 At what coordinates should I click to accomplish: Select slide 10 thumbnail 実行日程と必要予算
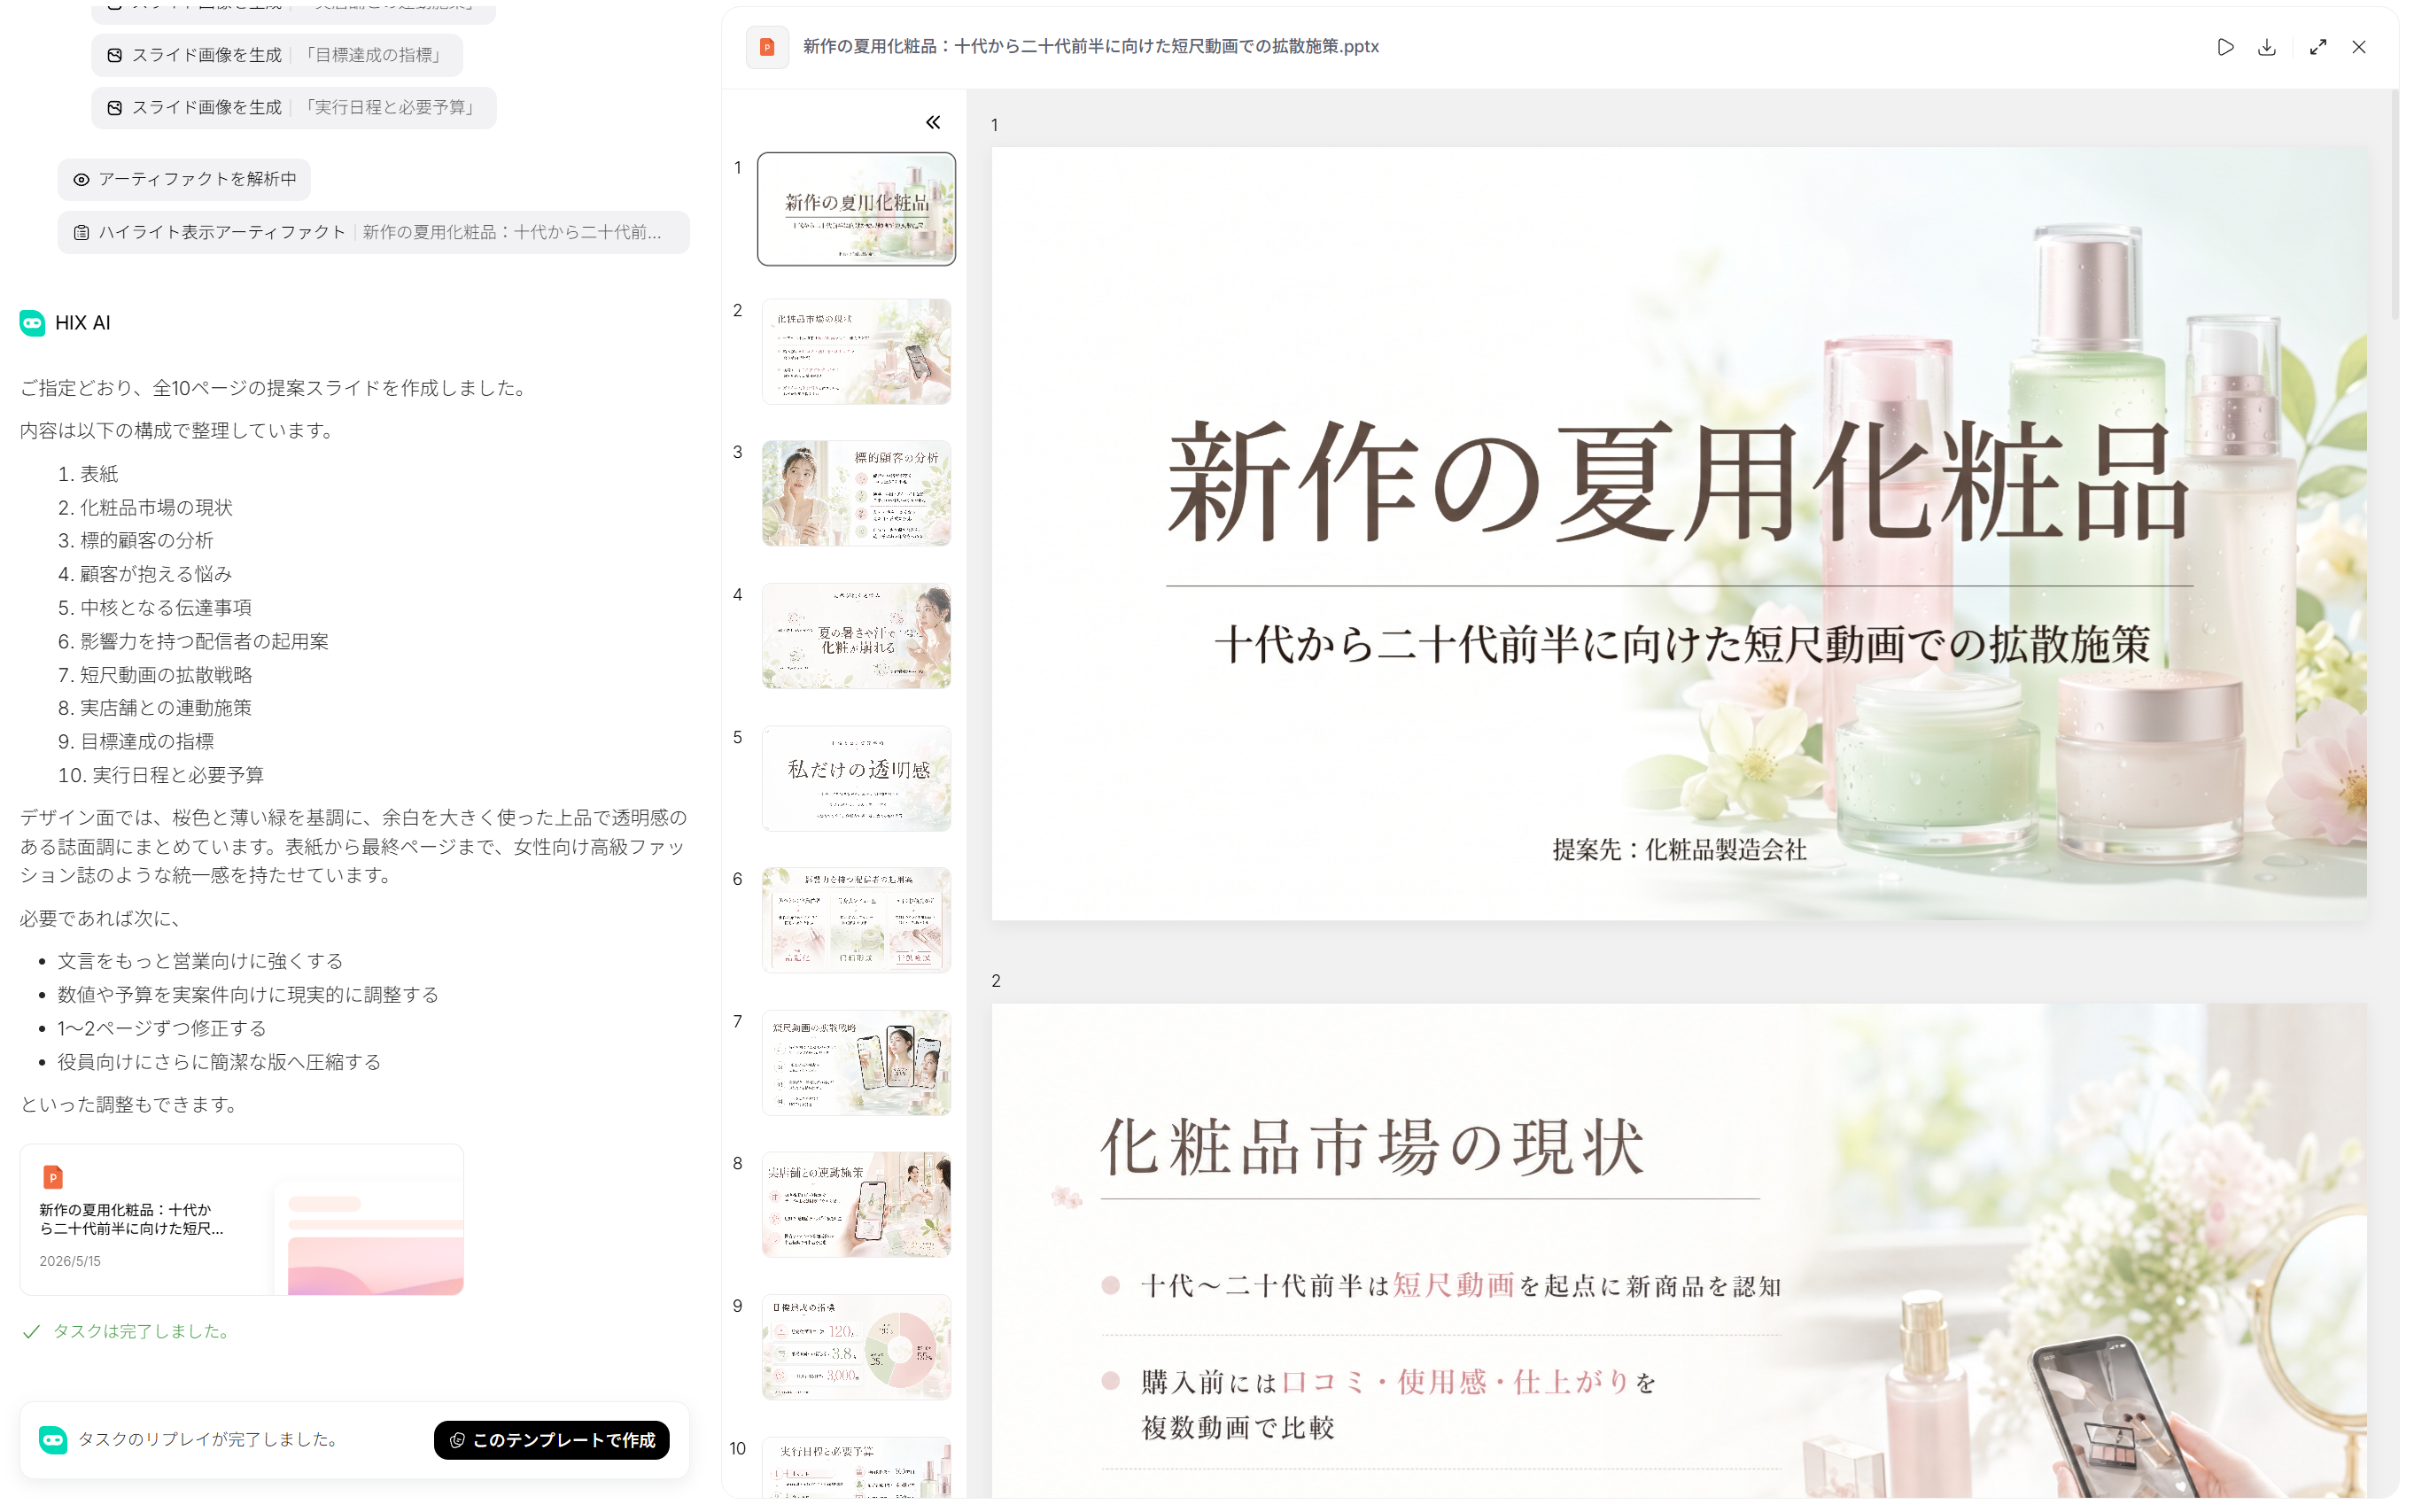point(856,1467)
